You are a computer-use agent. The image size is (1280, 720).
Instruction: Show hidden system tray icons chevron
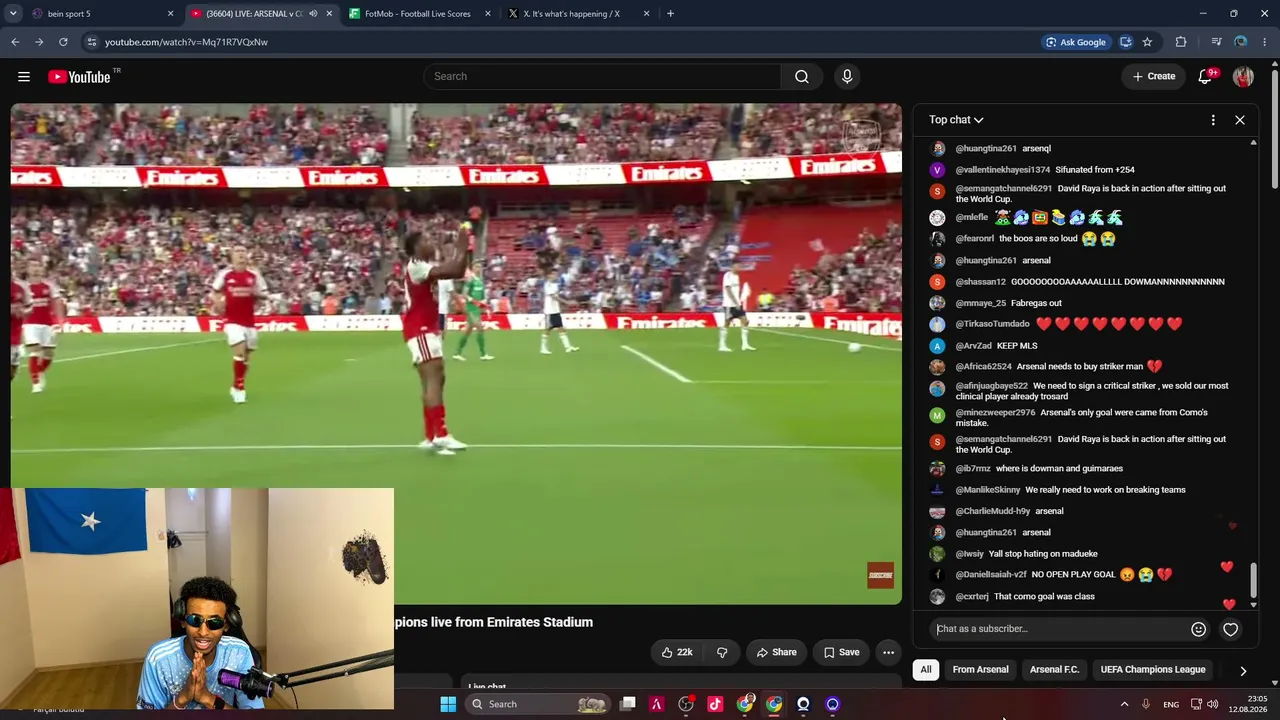1124,704
